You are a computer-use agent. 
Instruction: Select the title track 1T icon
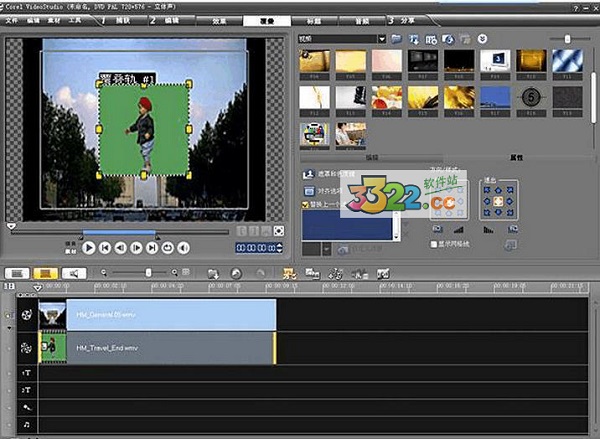(x=25, y=372)
